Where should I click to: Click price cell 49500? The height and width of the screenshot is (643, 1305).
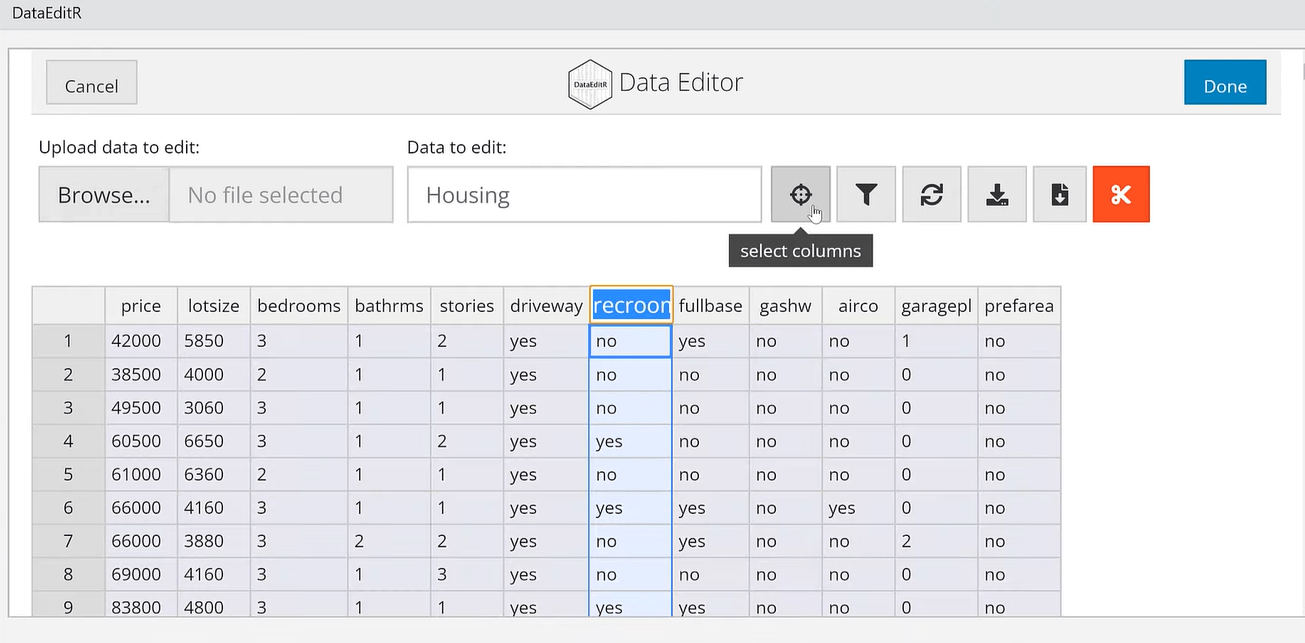141,408
